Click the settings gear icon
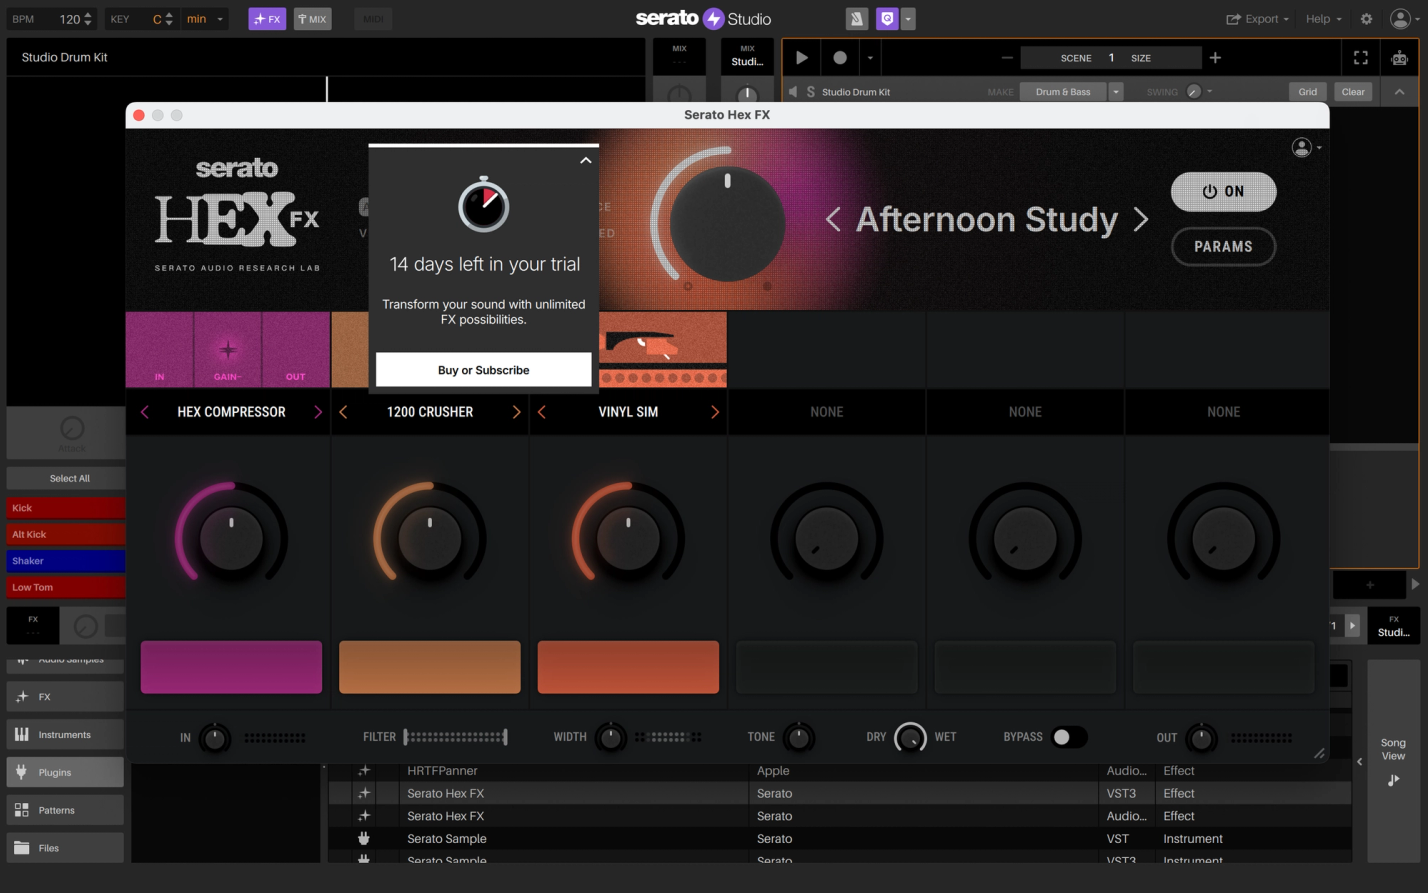This screenshot has height=893, width=1428. [x=1366, y=19]
